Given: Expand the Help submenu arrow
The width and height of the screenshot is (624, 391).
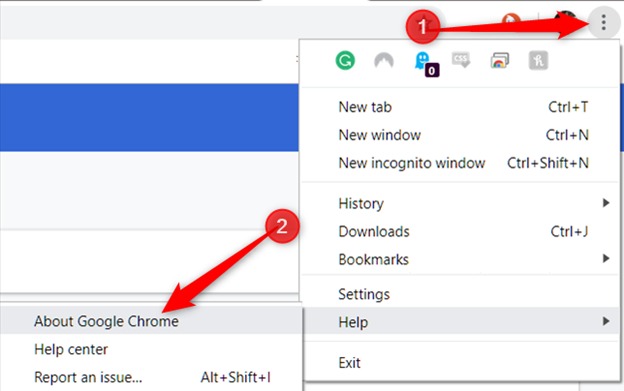Looking at the screenshot, I should pyautogui.click(x=605, y=321).
